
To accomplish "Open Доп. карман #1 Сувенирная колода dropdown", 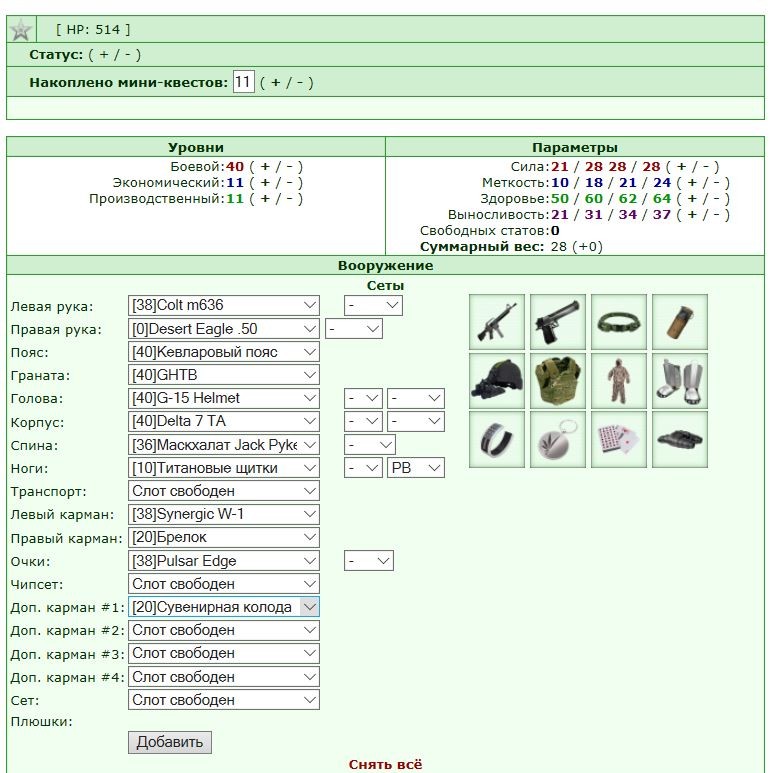I will [x=224, y=607].
